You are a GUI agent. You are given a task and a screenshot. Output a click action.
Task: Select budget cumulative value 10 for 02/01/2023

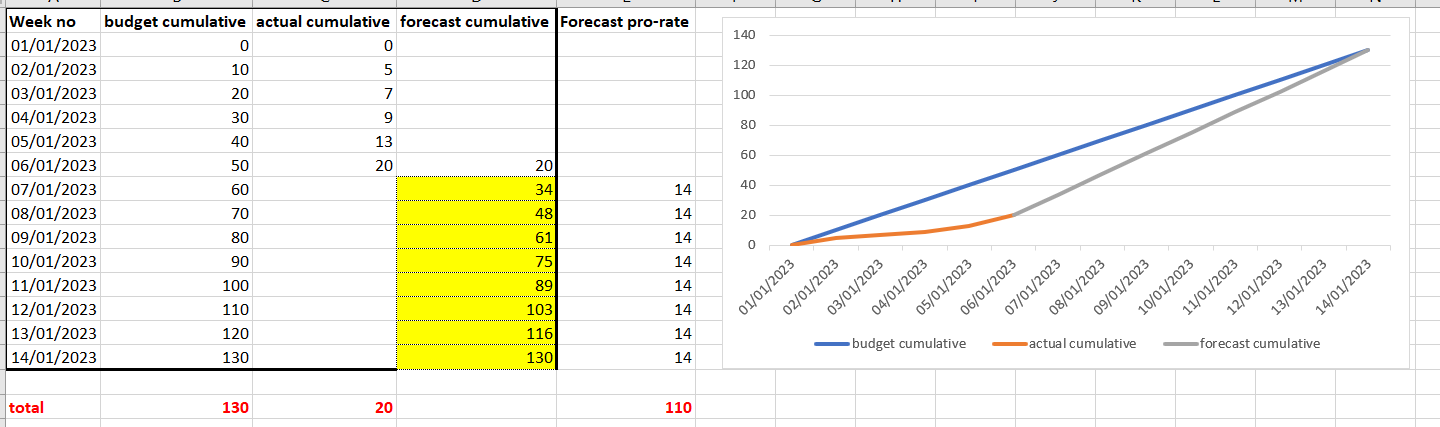pos(176,69)
